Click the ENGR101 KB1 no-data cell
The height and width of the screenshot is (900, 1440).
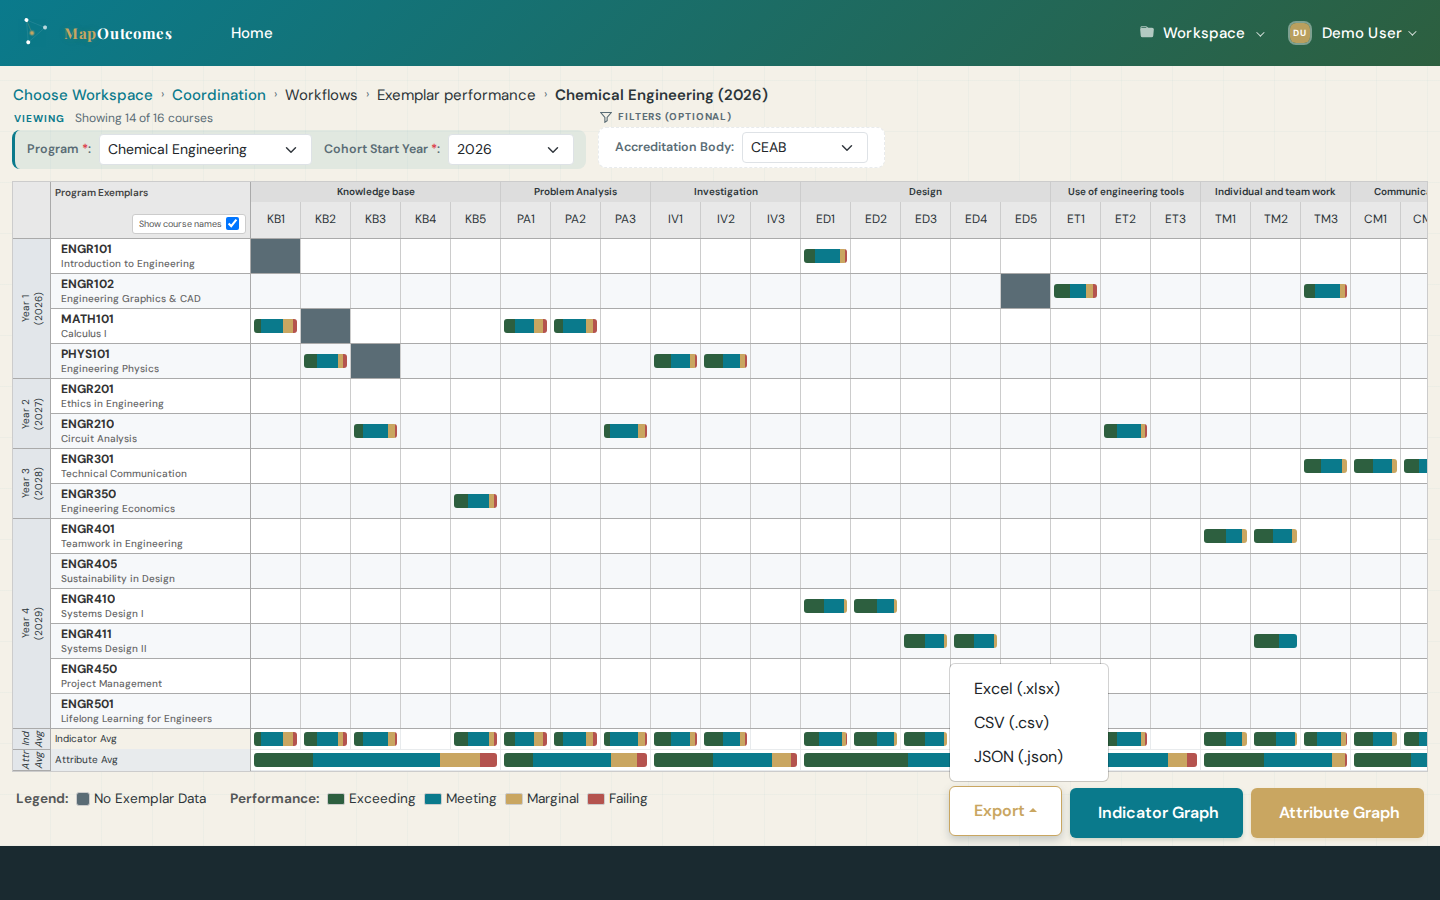[275, 256]
